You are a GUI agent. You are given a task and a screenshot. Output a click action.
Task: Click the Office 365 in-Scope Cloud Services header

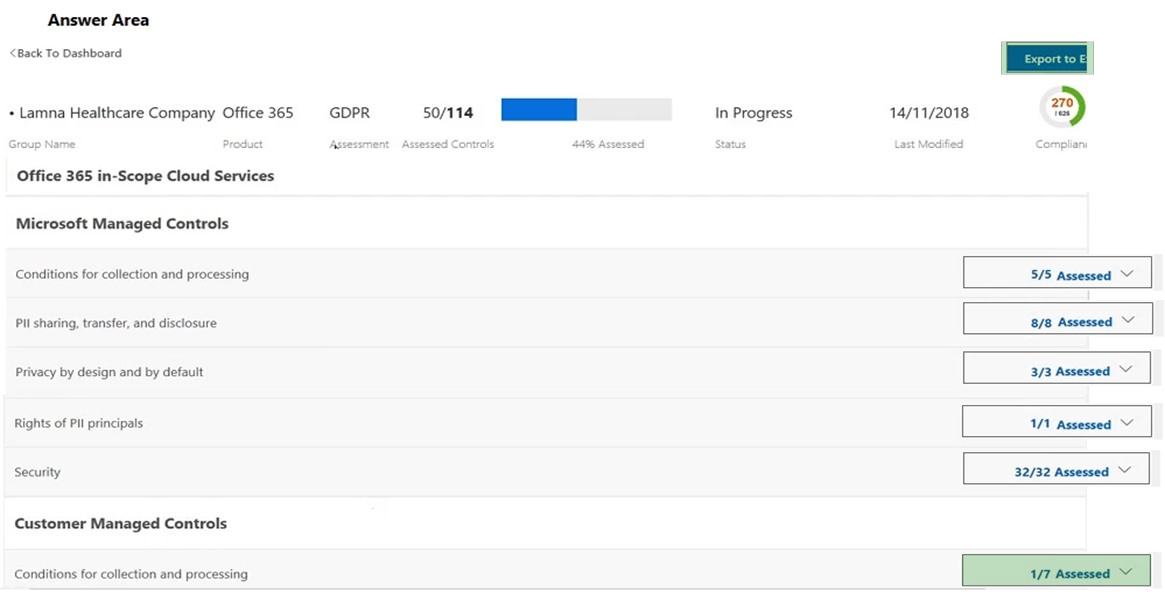click(x=146, y=176)
